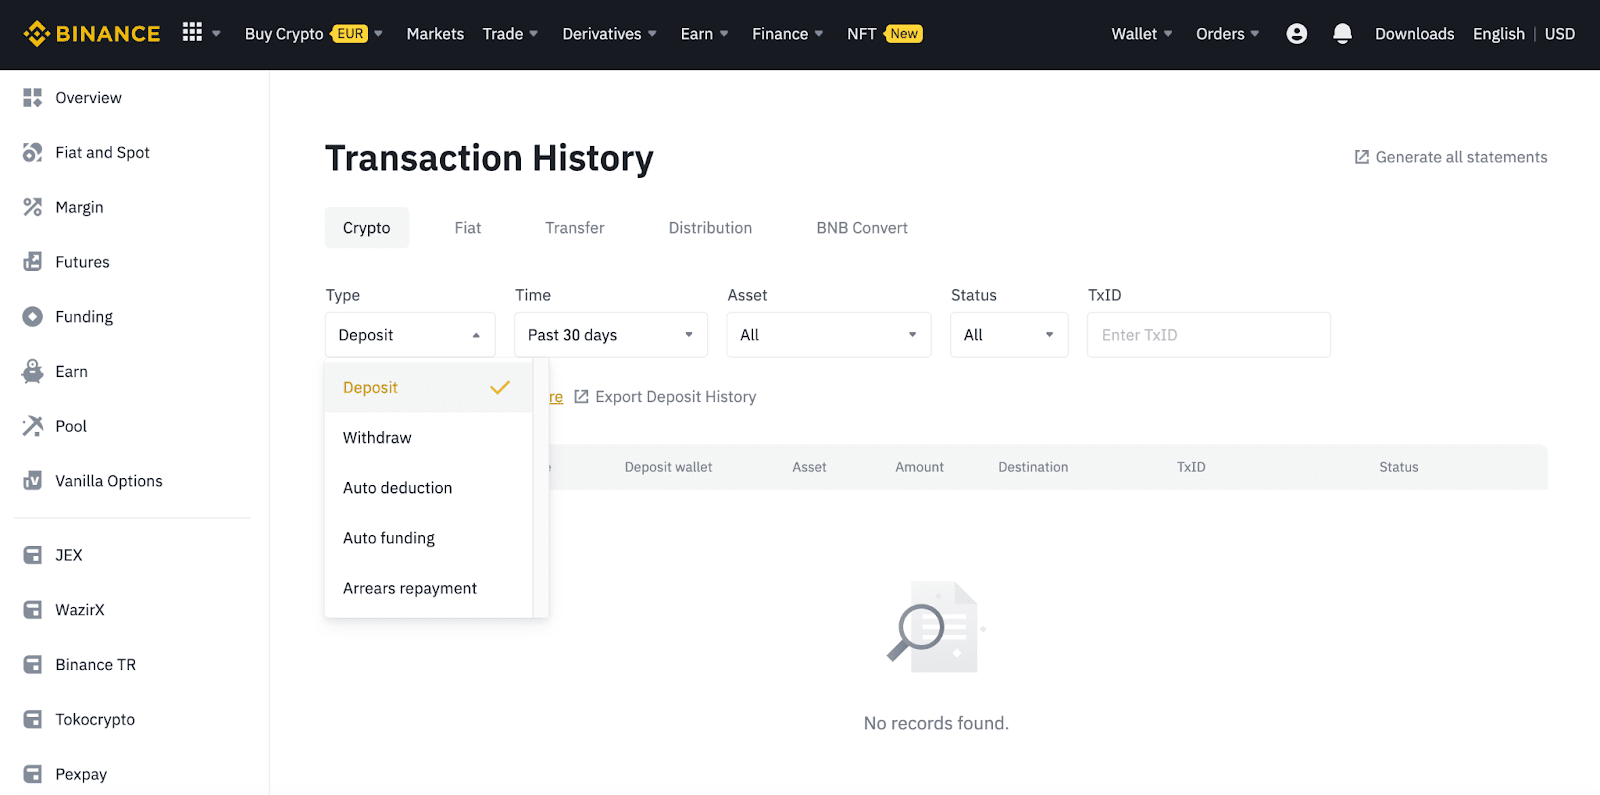Viewport: 1600px width, 795px height.
Task: Click the Fiat and Spot sidebar icon
Action: [x=33, y=152]
